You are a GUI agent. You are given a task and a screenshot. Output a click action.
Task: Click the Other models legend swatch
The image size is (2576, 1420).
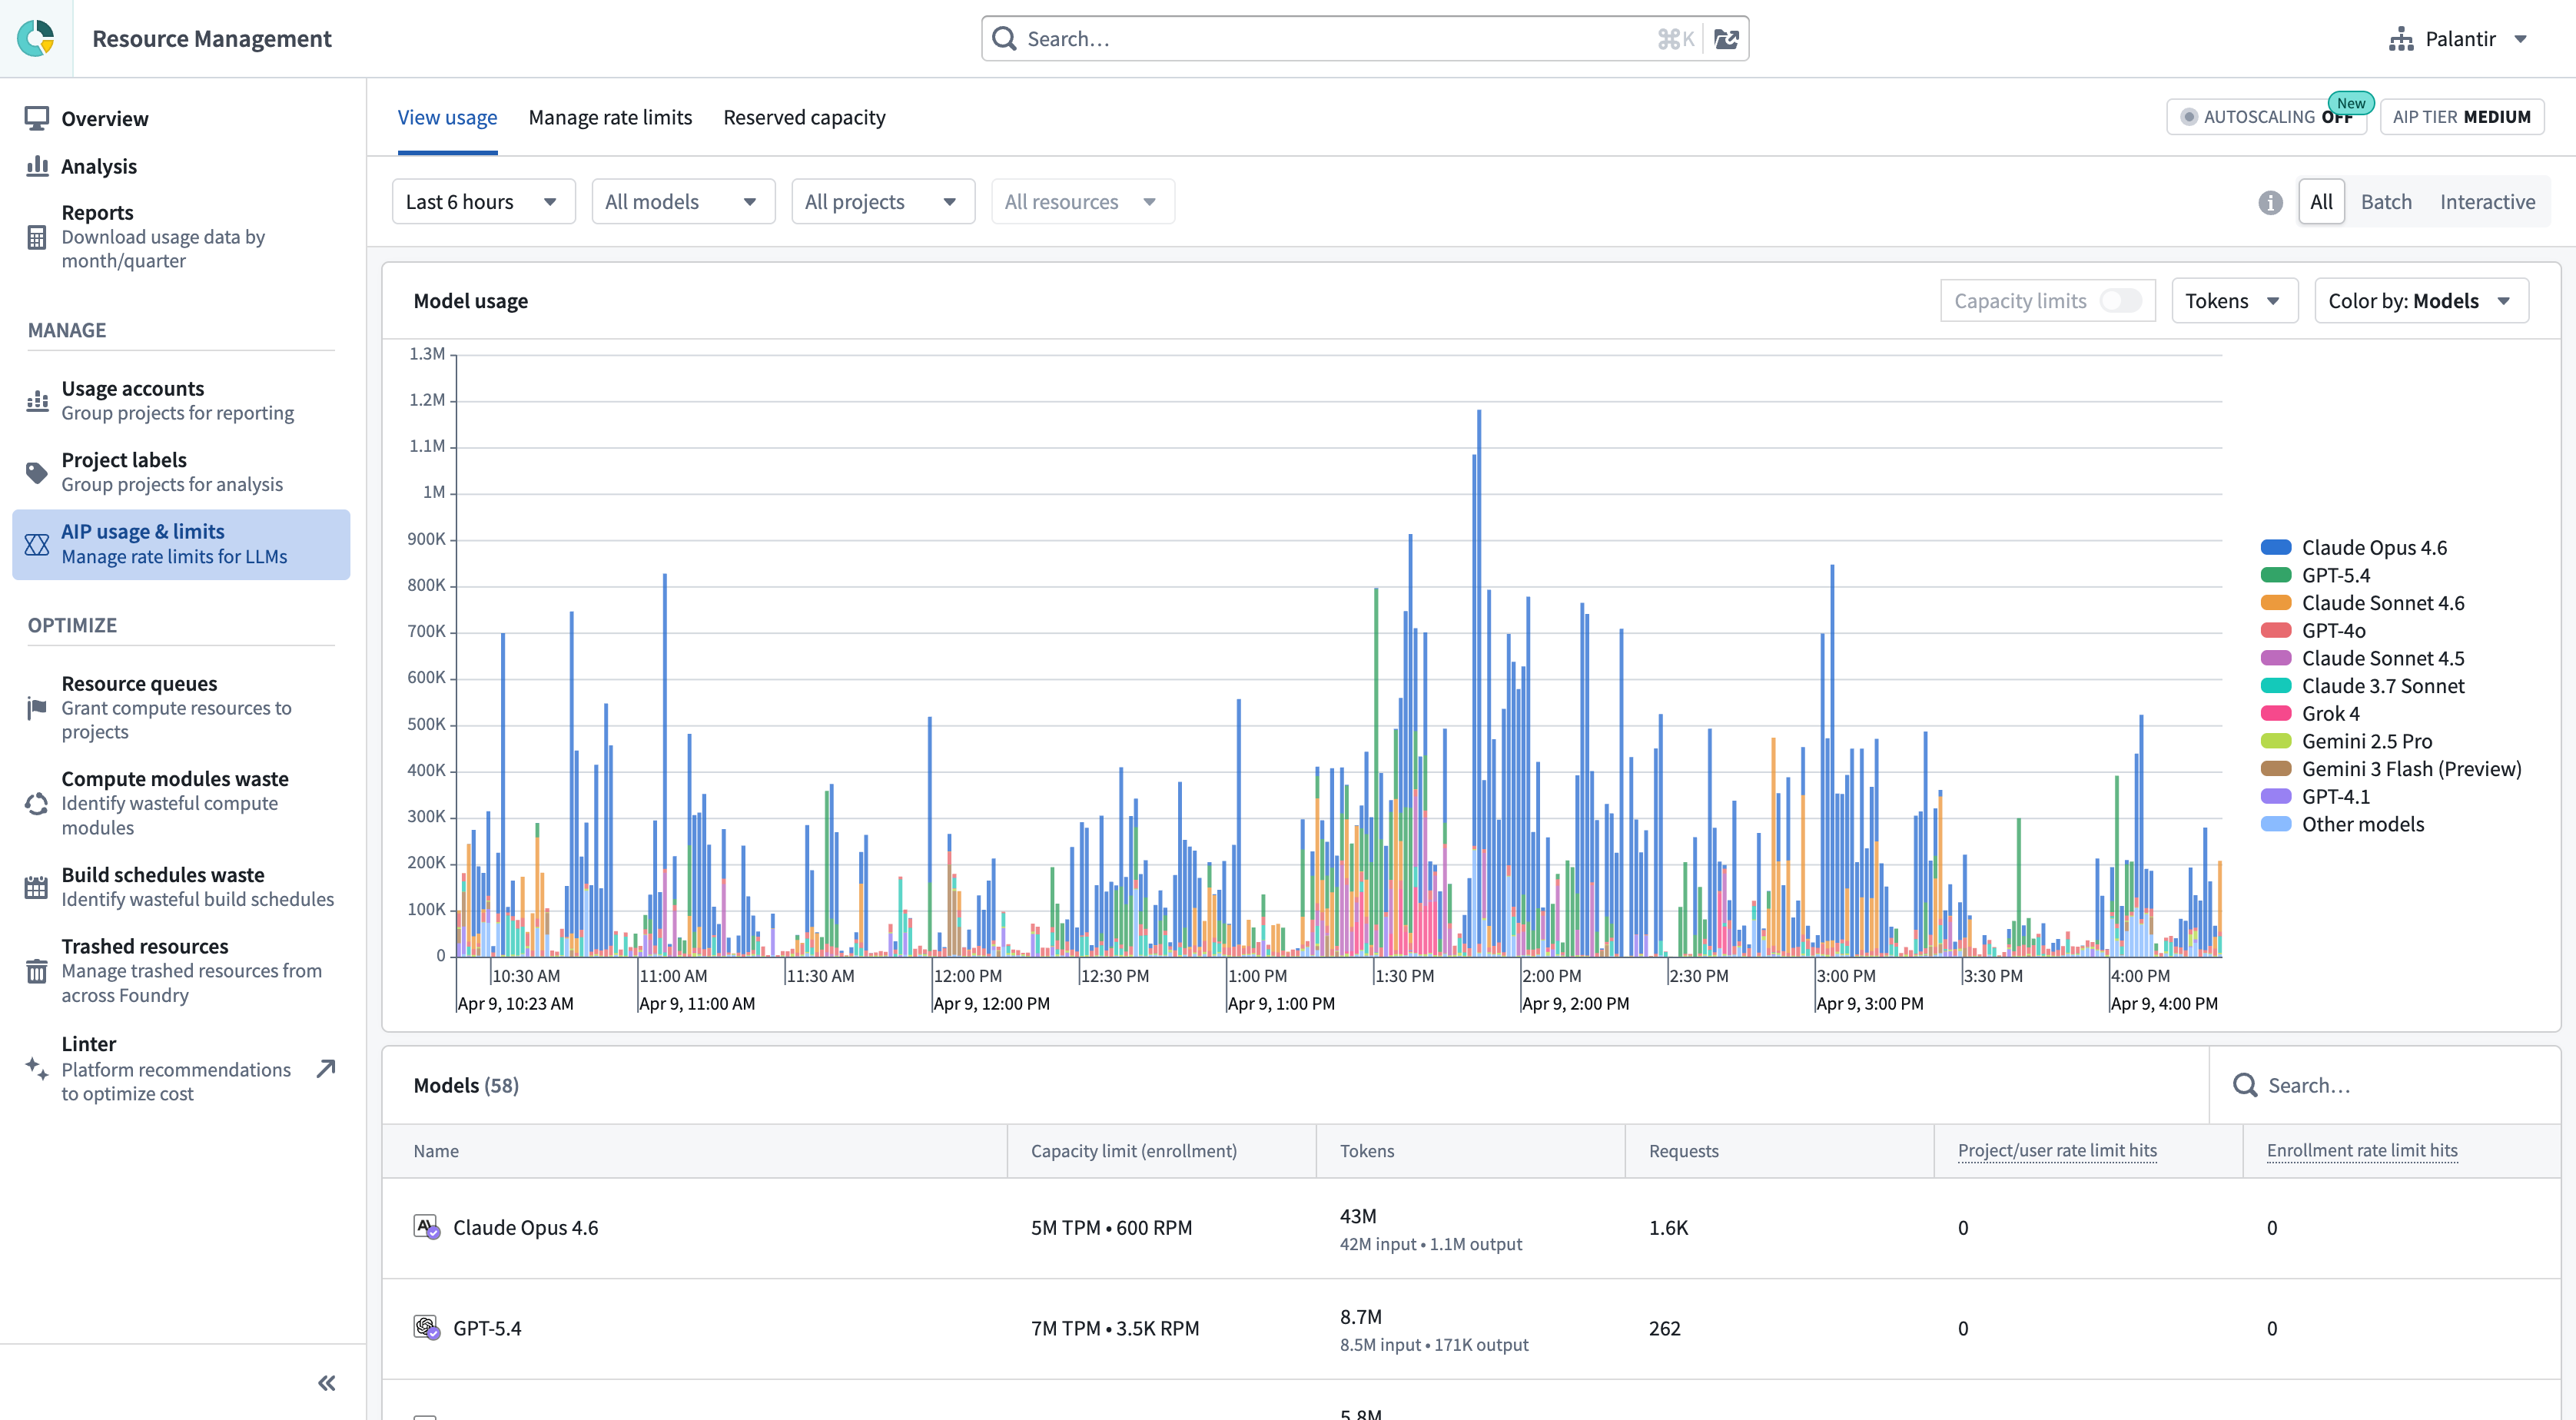(x=2276, y=824)
